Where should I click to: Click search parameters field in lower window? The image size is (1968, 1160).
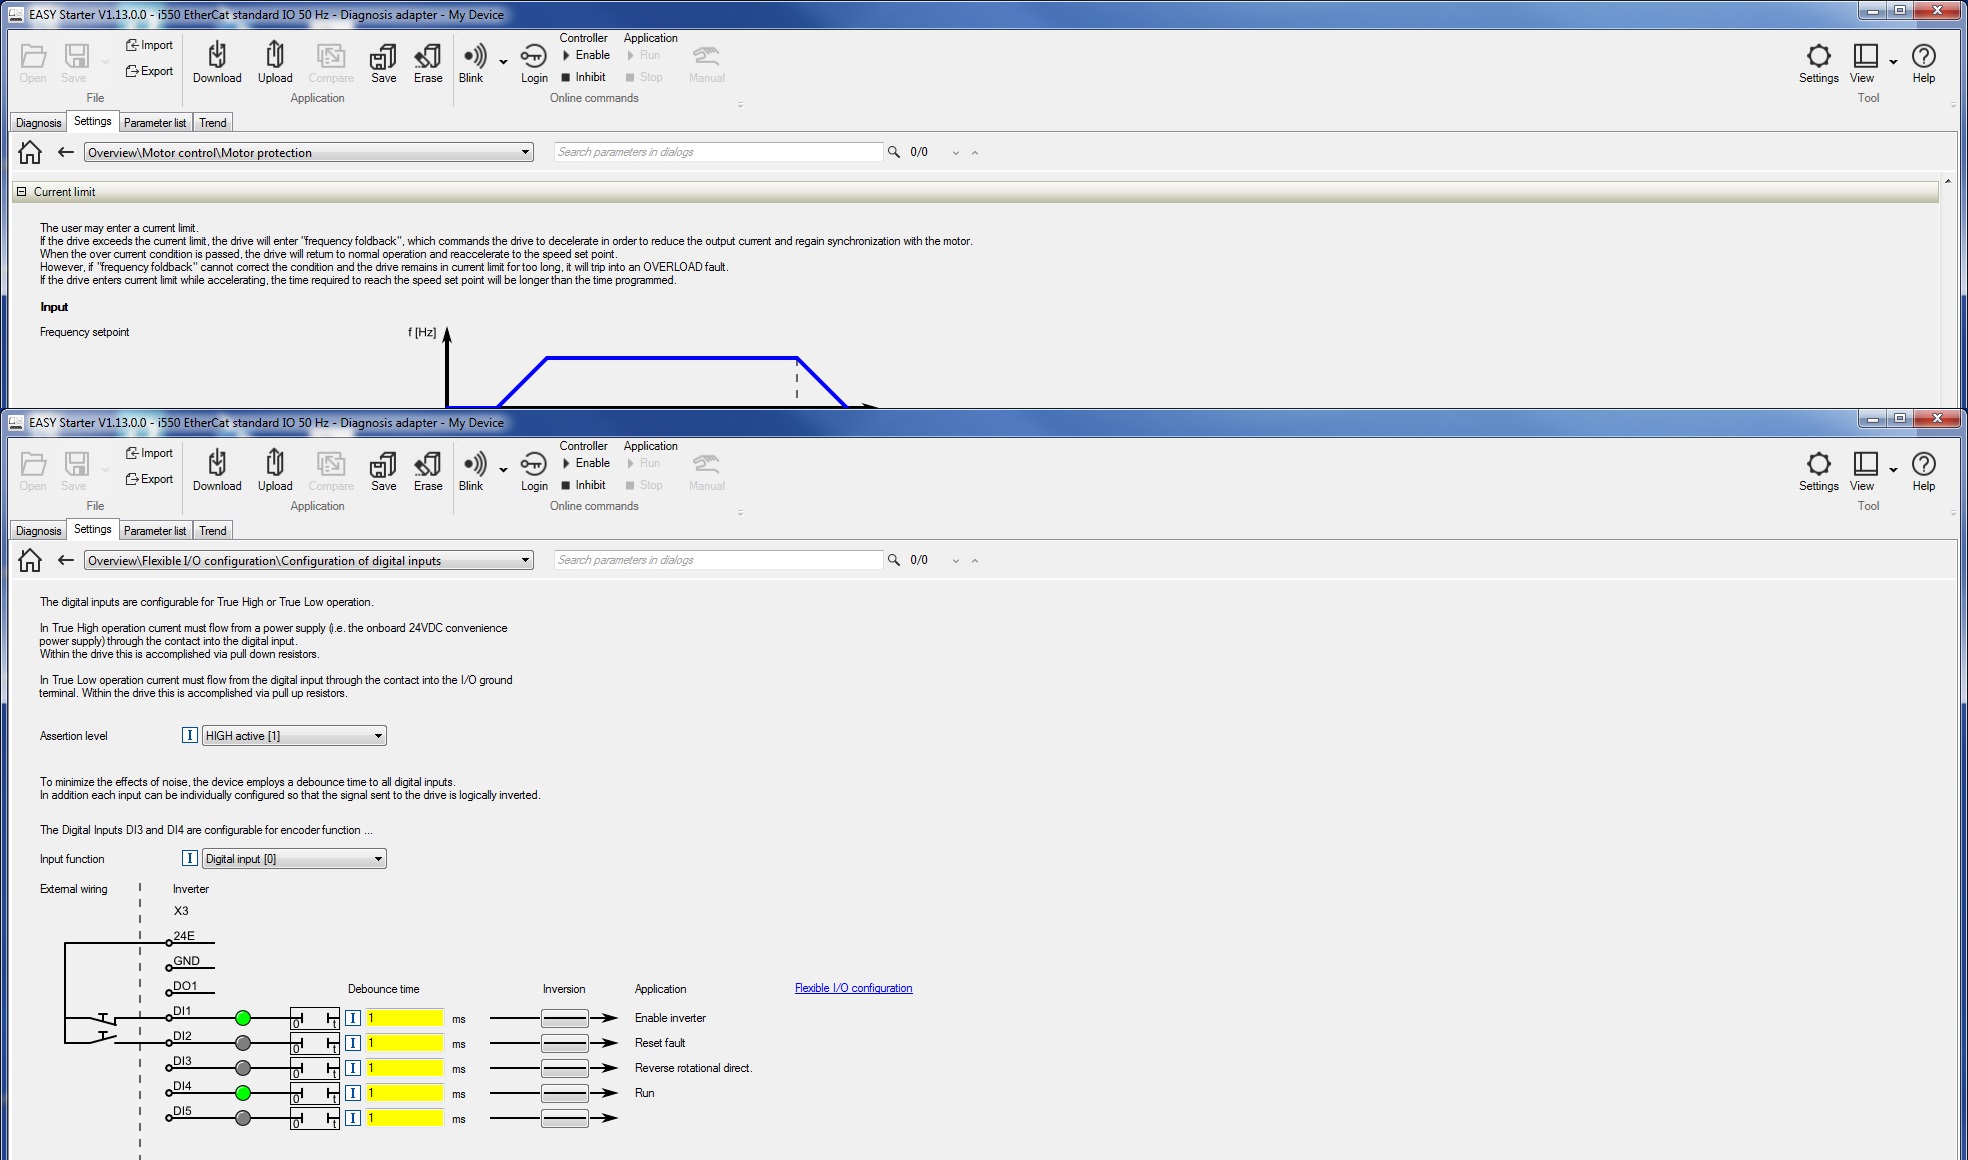click(718, 560)
